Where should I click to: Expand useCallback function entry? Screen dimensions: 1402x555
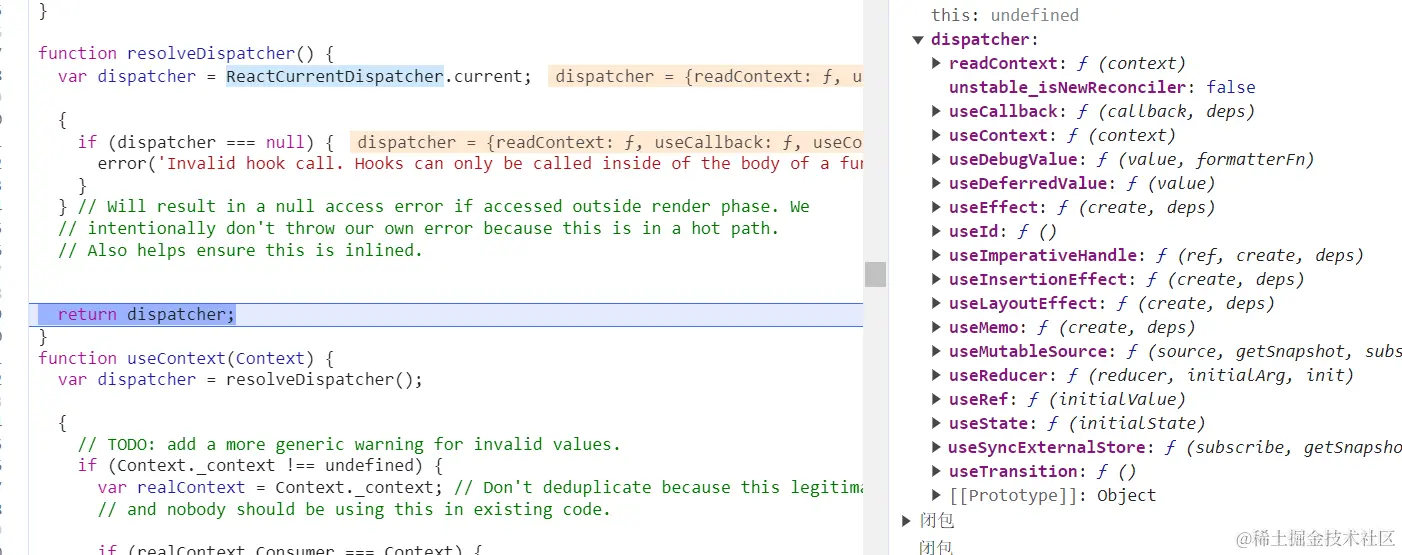[937, 111]
